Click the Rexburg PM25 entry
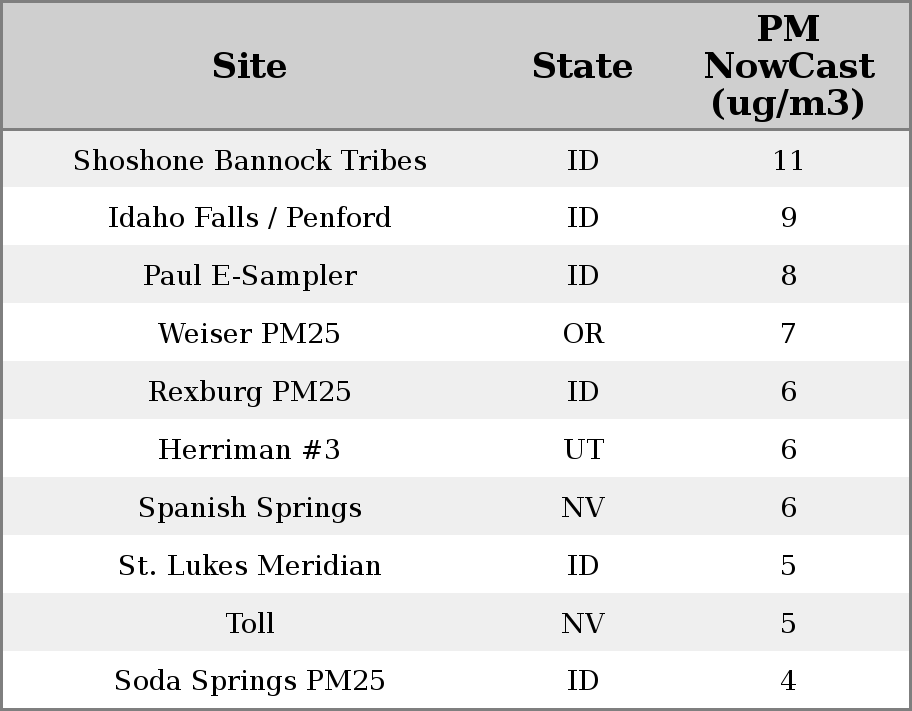Viewport: 912px width, 711px height. click(x=249, y=392)
